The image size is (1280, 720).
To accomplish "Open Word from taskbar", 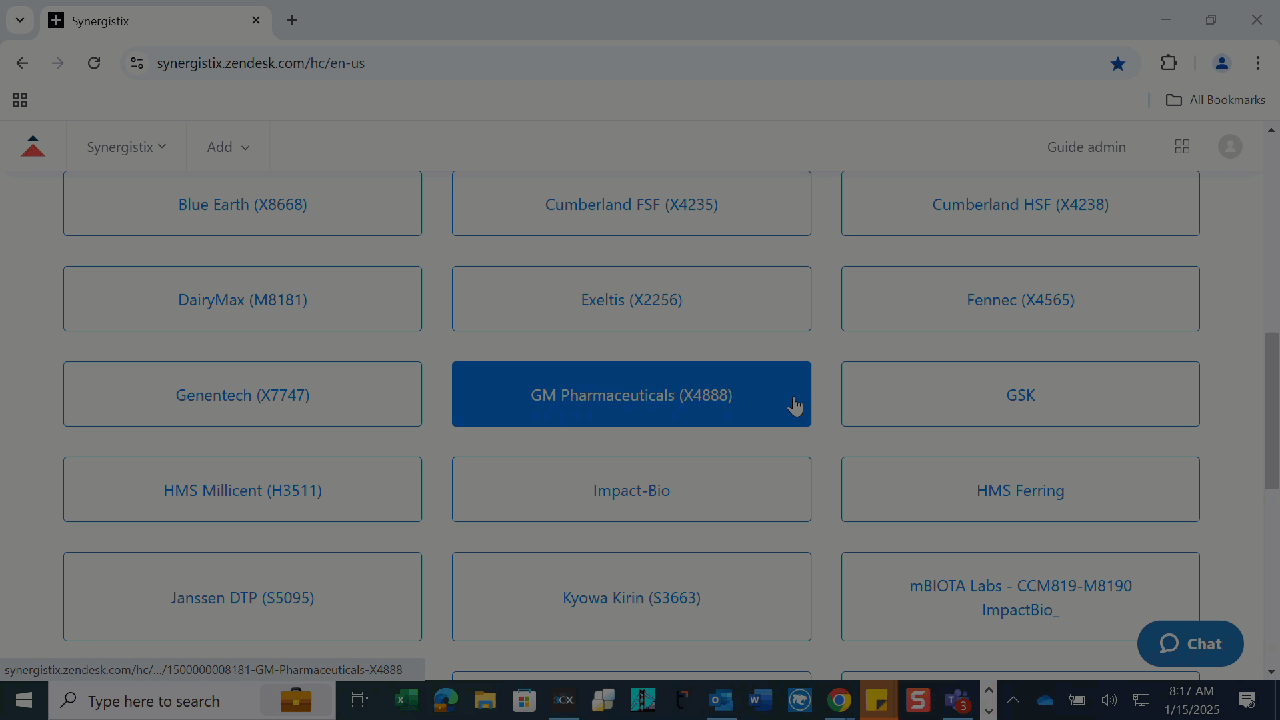I will [760, 700].
